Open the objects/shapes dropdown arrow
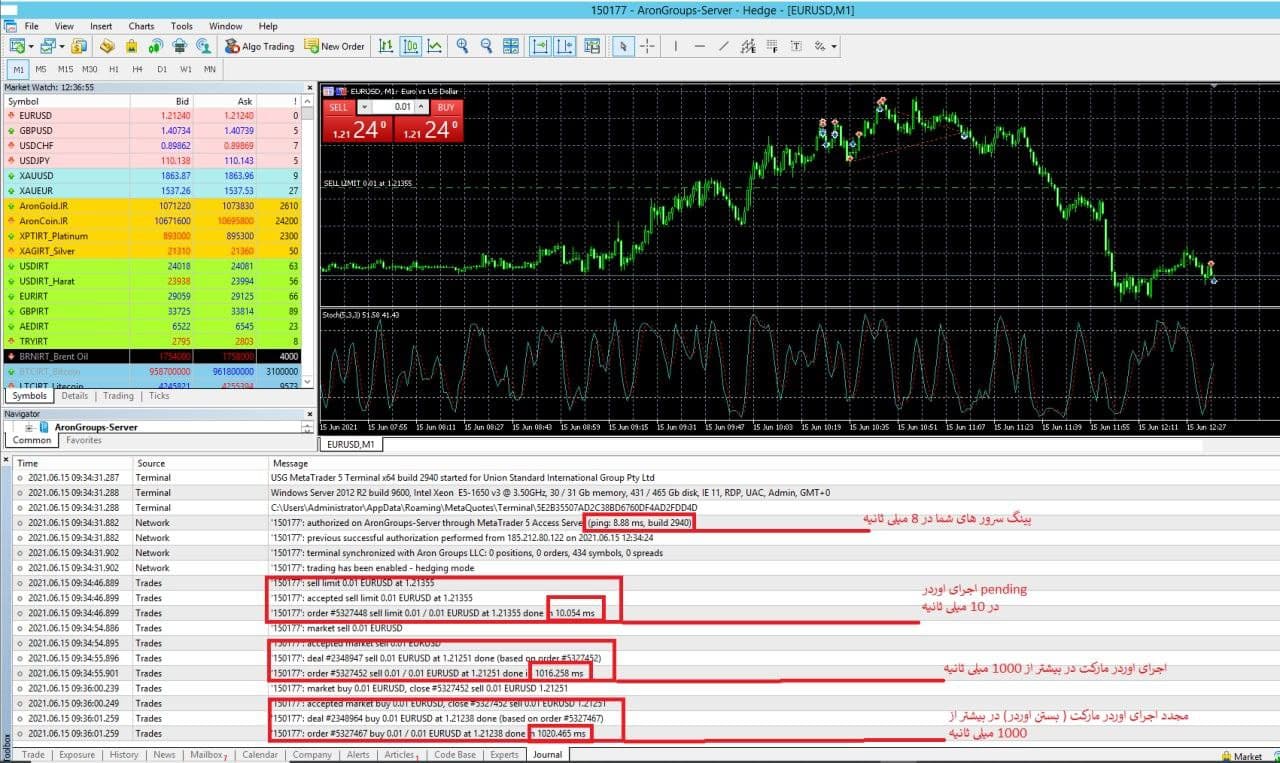1280x763 pixels. 834,47
